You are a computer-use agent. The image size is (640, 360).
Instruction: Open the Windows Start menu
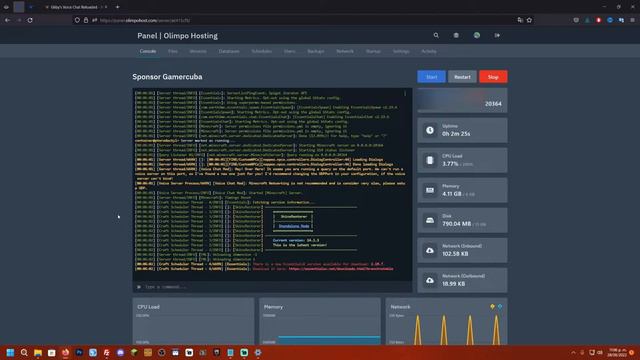coord(10,353)
